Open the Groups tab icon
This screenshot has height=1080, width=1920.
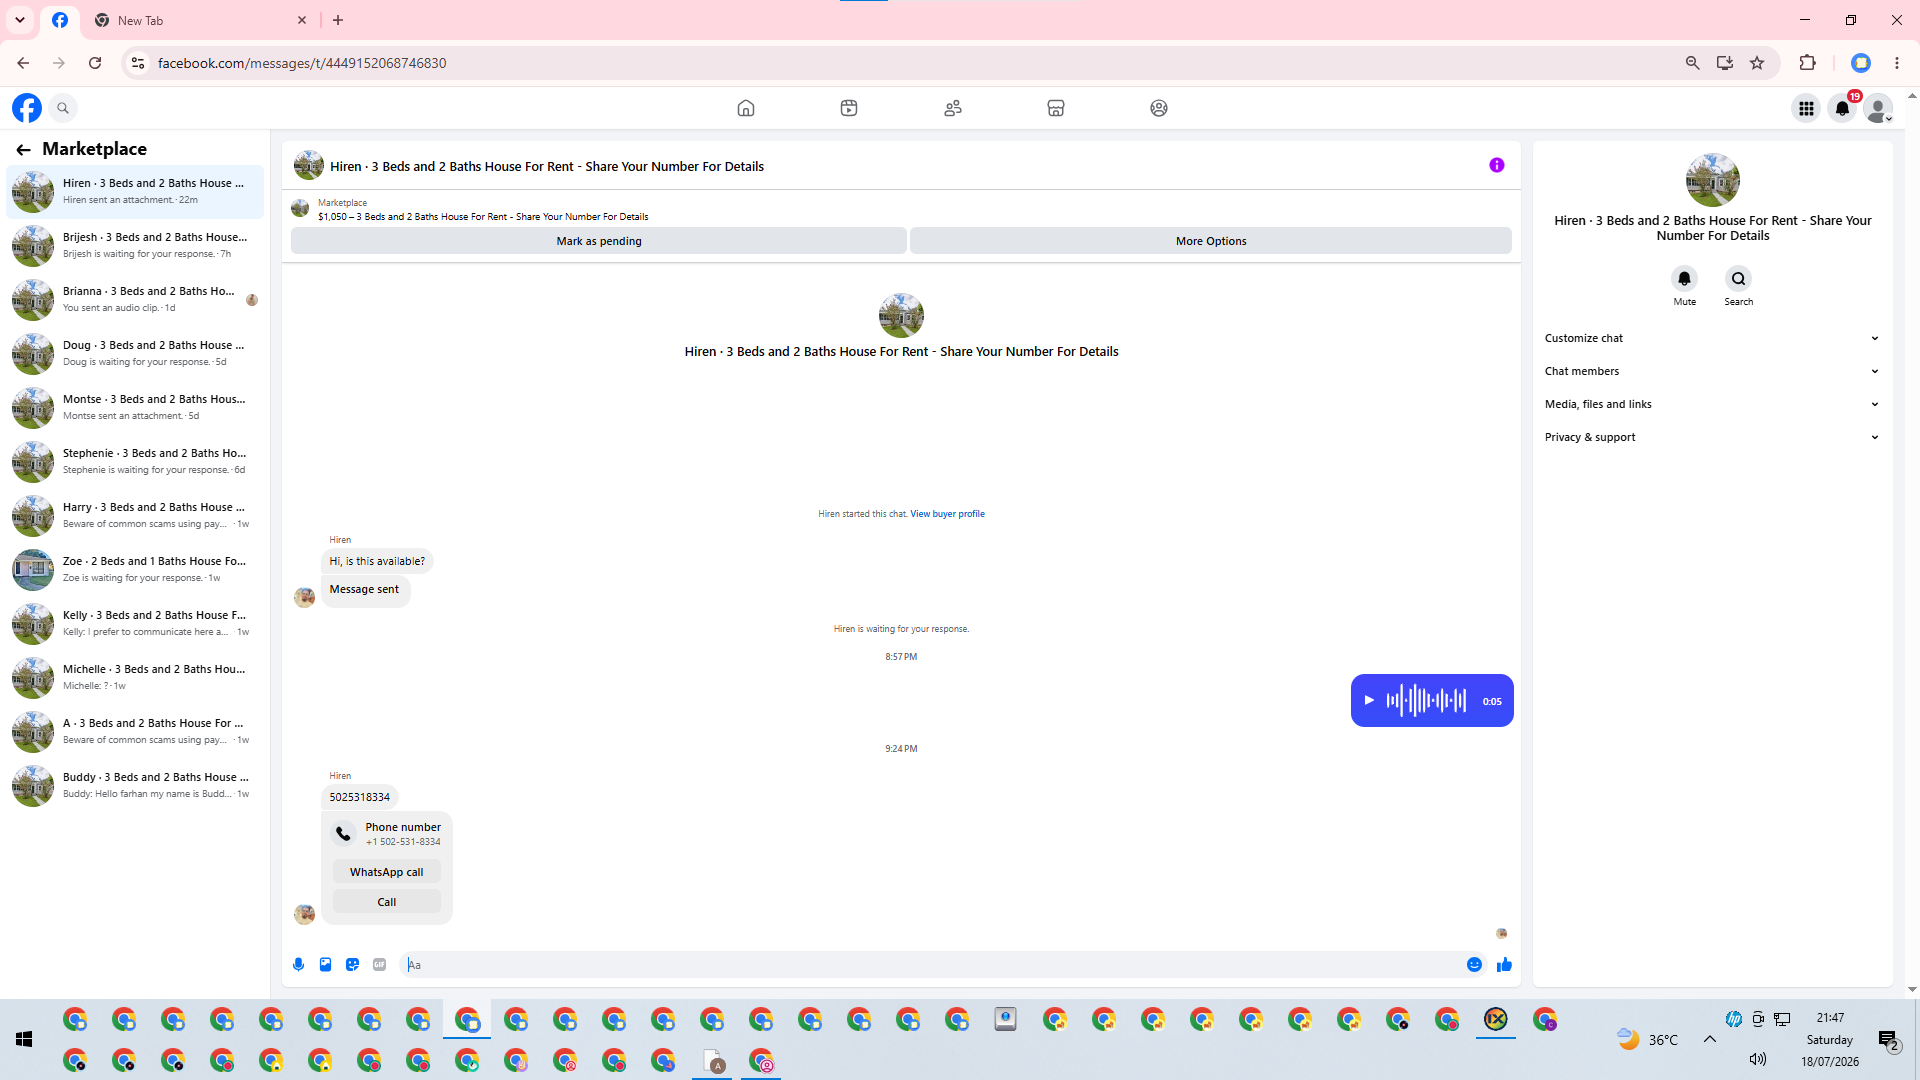click(1159, 108)
